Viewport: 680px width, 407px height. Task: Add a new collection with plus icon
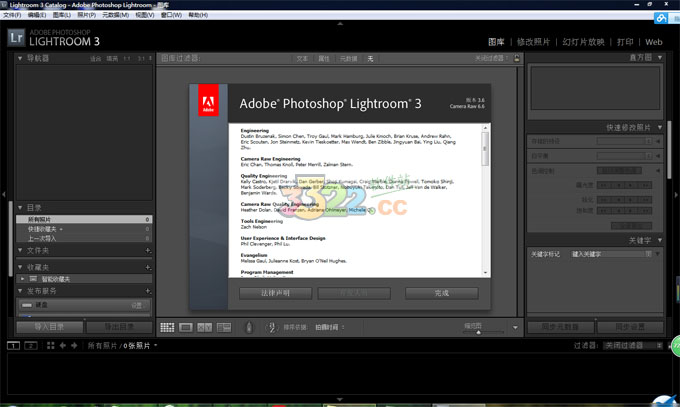148,267
